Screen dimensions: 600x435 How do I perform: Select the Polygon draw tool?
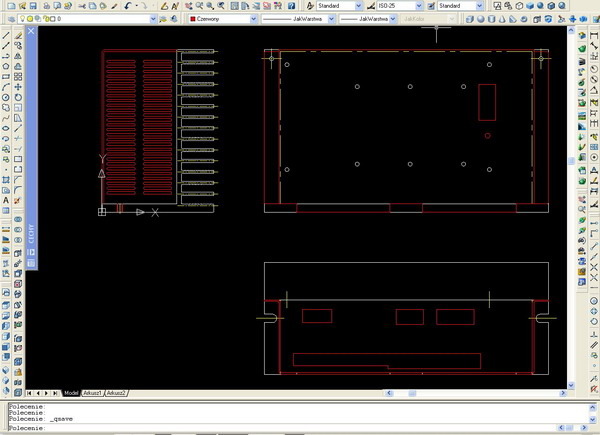pos(6,67)
